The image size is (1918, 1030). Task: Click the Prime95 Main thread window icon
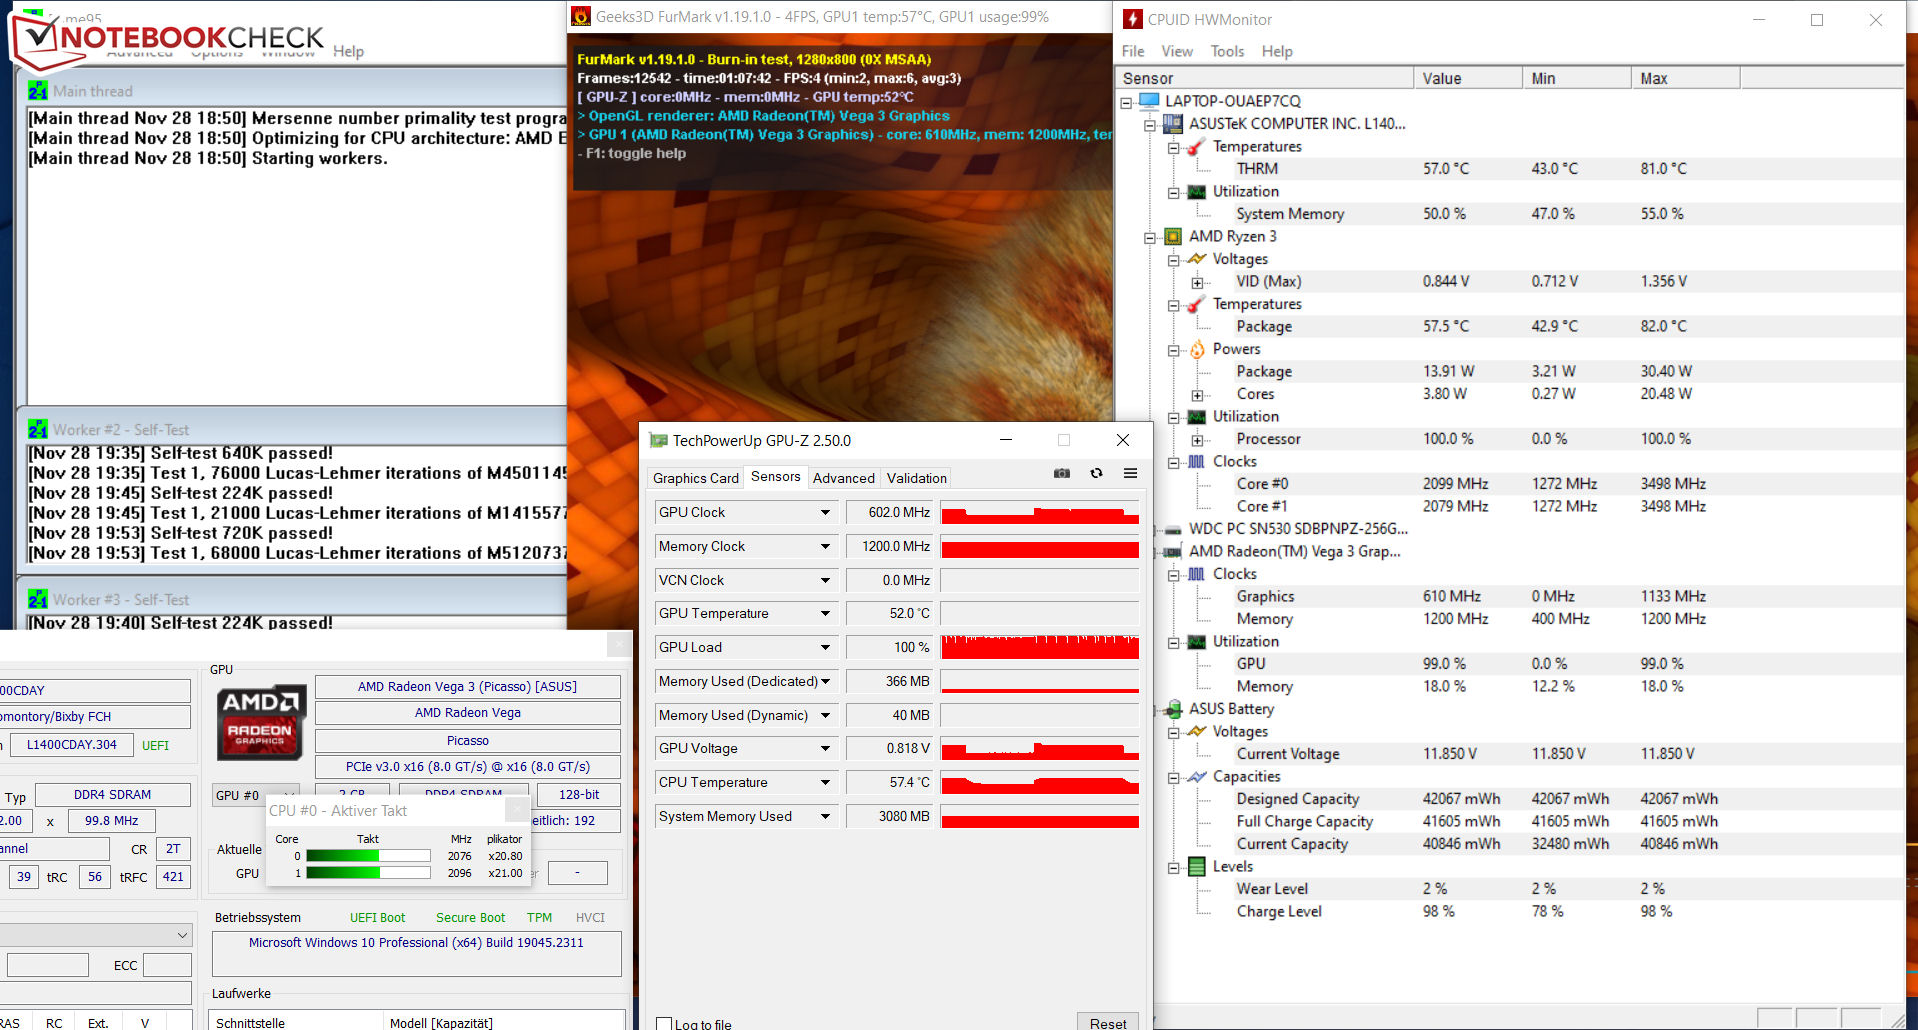tap(38, 91)
